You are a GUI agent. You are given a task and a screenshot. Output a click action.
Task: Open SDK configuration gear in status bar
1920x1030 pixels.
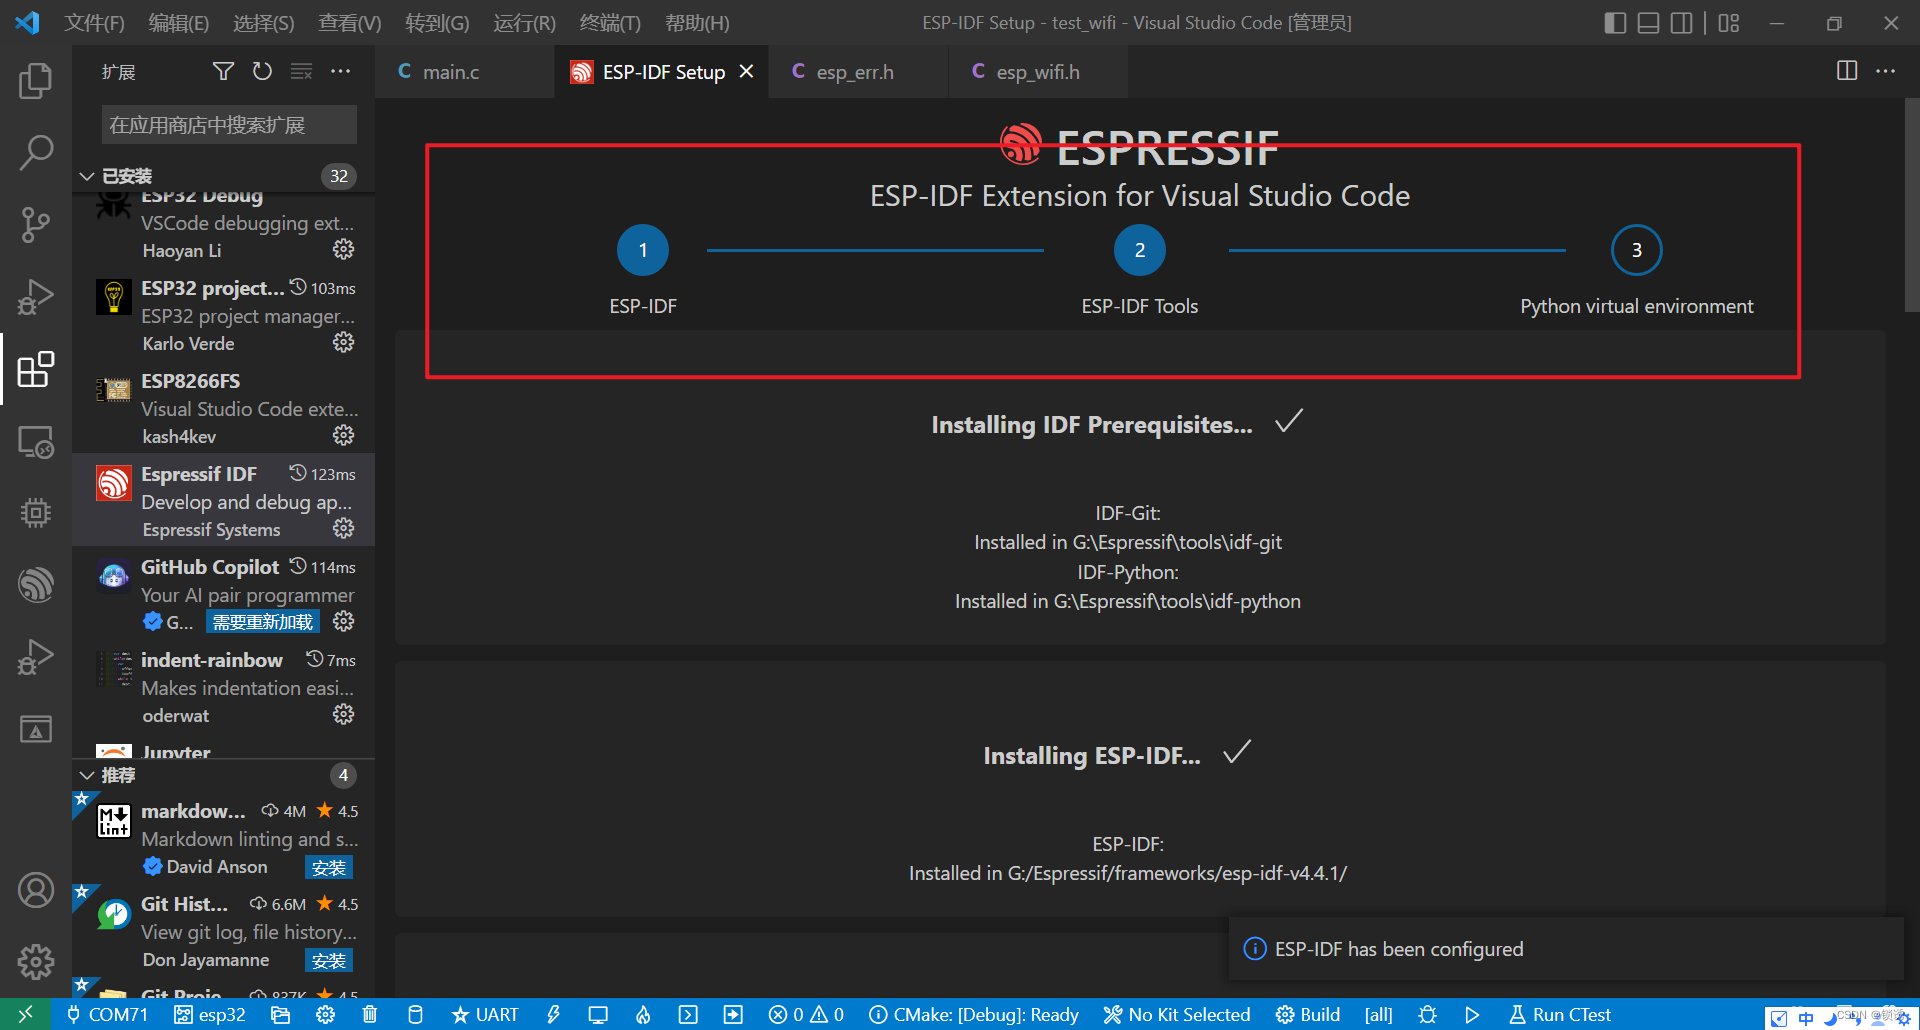[325, 1014]
